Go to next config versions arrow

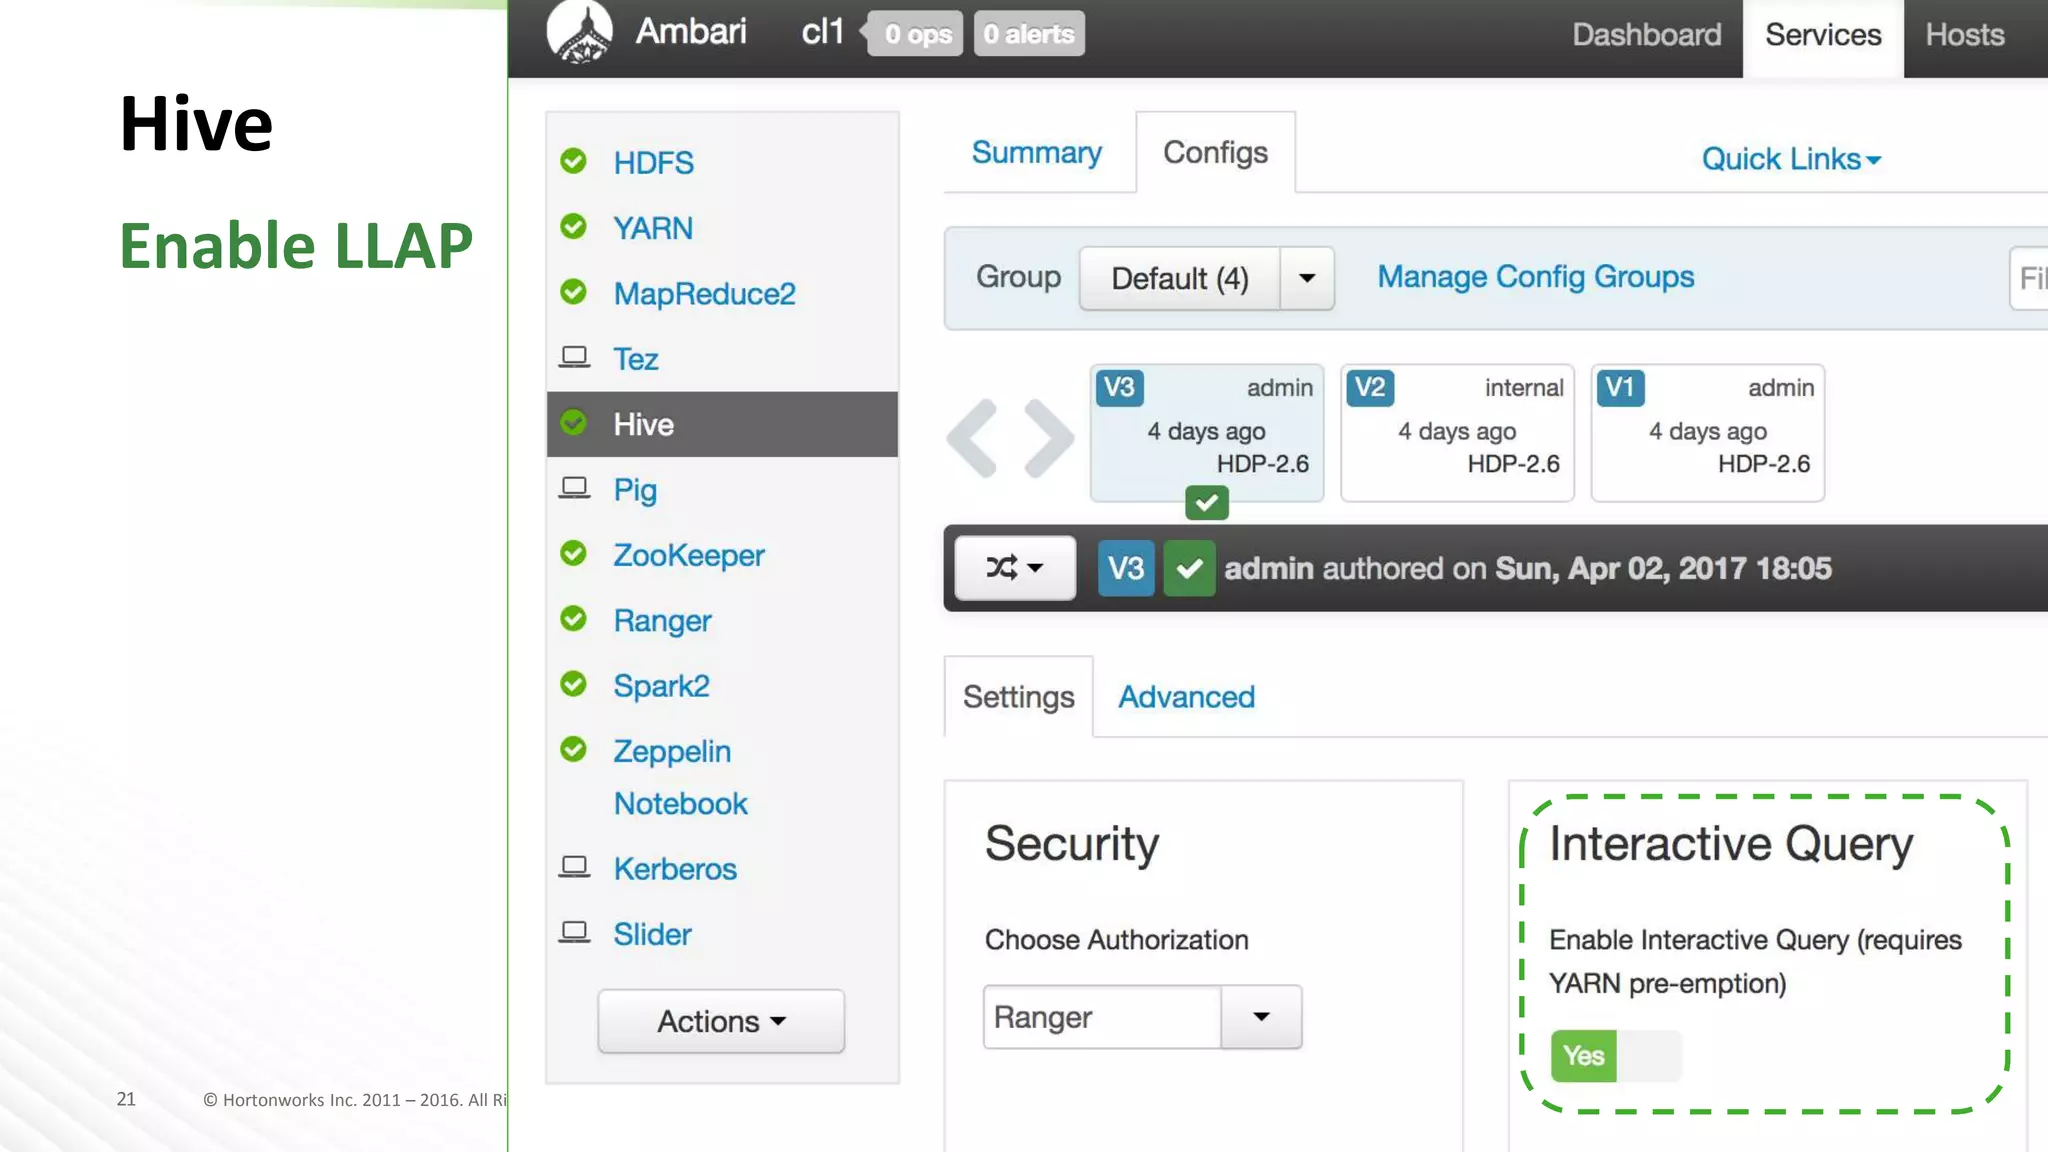tap(1049, 438)
